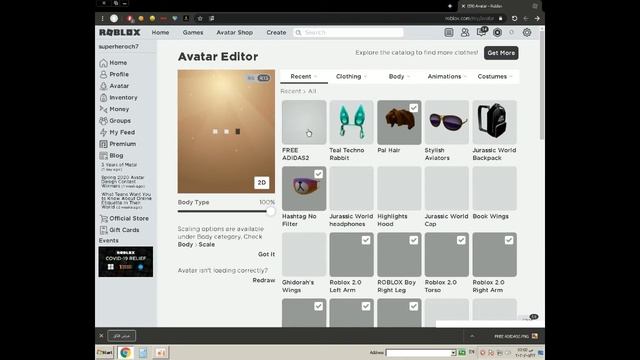Open the news feed icon in the top navbar
Viewport: 640px width, 360px height.
pyautogui.click(x=449, y=32)
